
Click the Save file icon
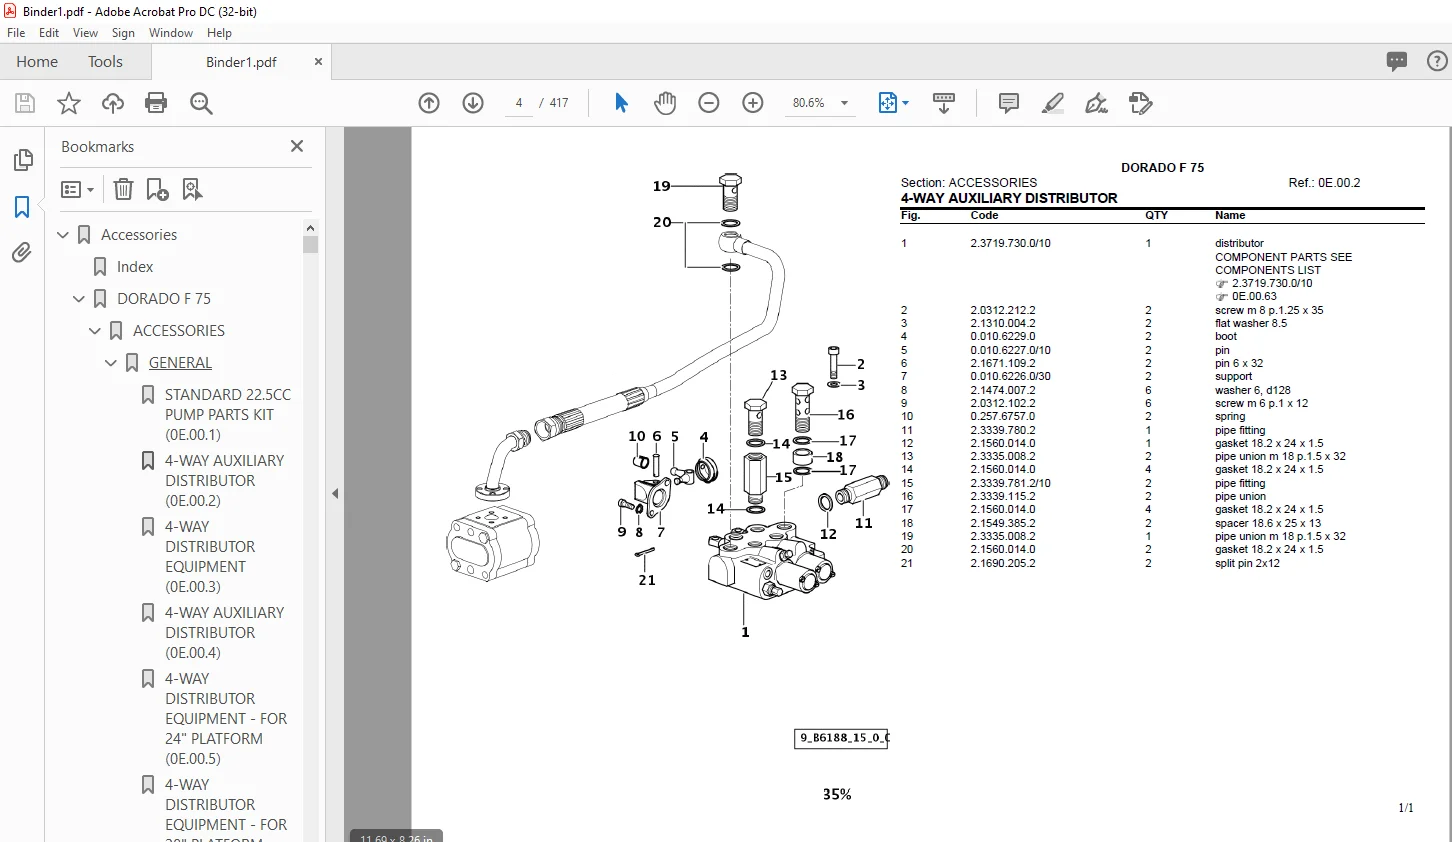(x=25, y=103)
